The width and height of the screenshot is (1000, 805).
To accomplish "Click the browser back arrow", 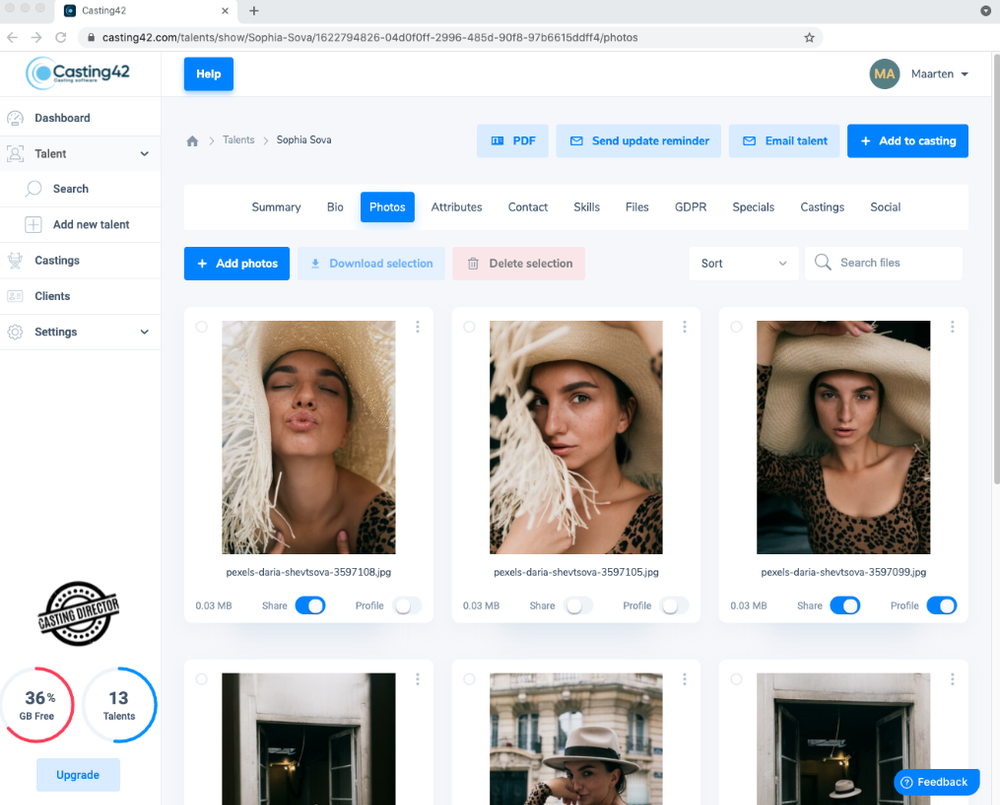I will coord(12,38).
